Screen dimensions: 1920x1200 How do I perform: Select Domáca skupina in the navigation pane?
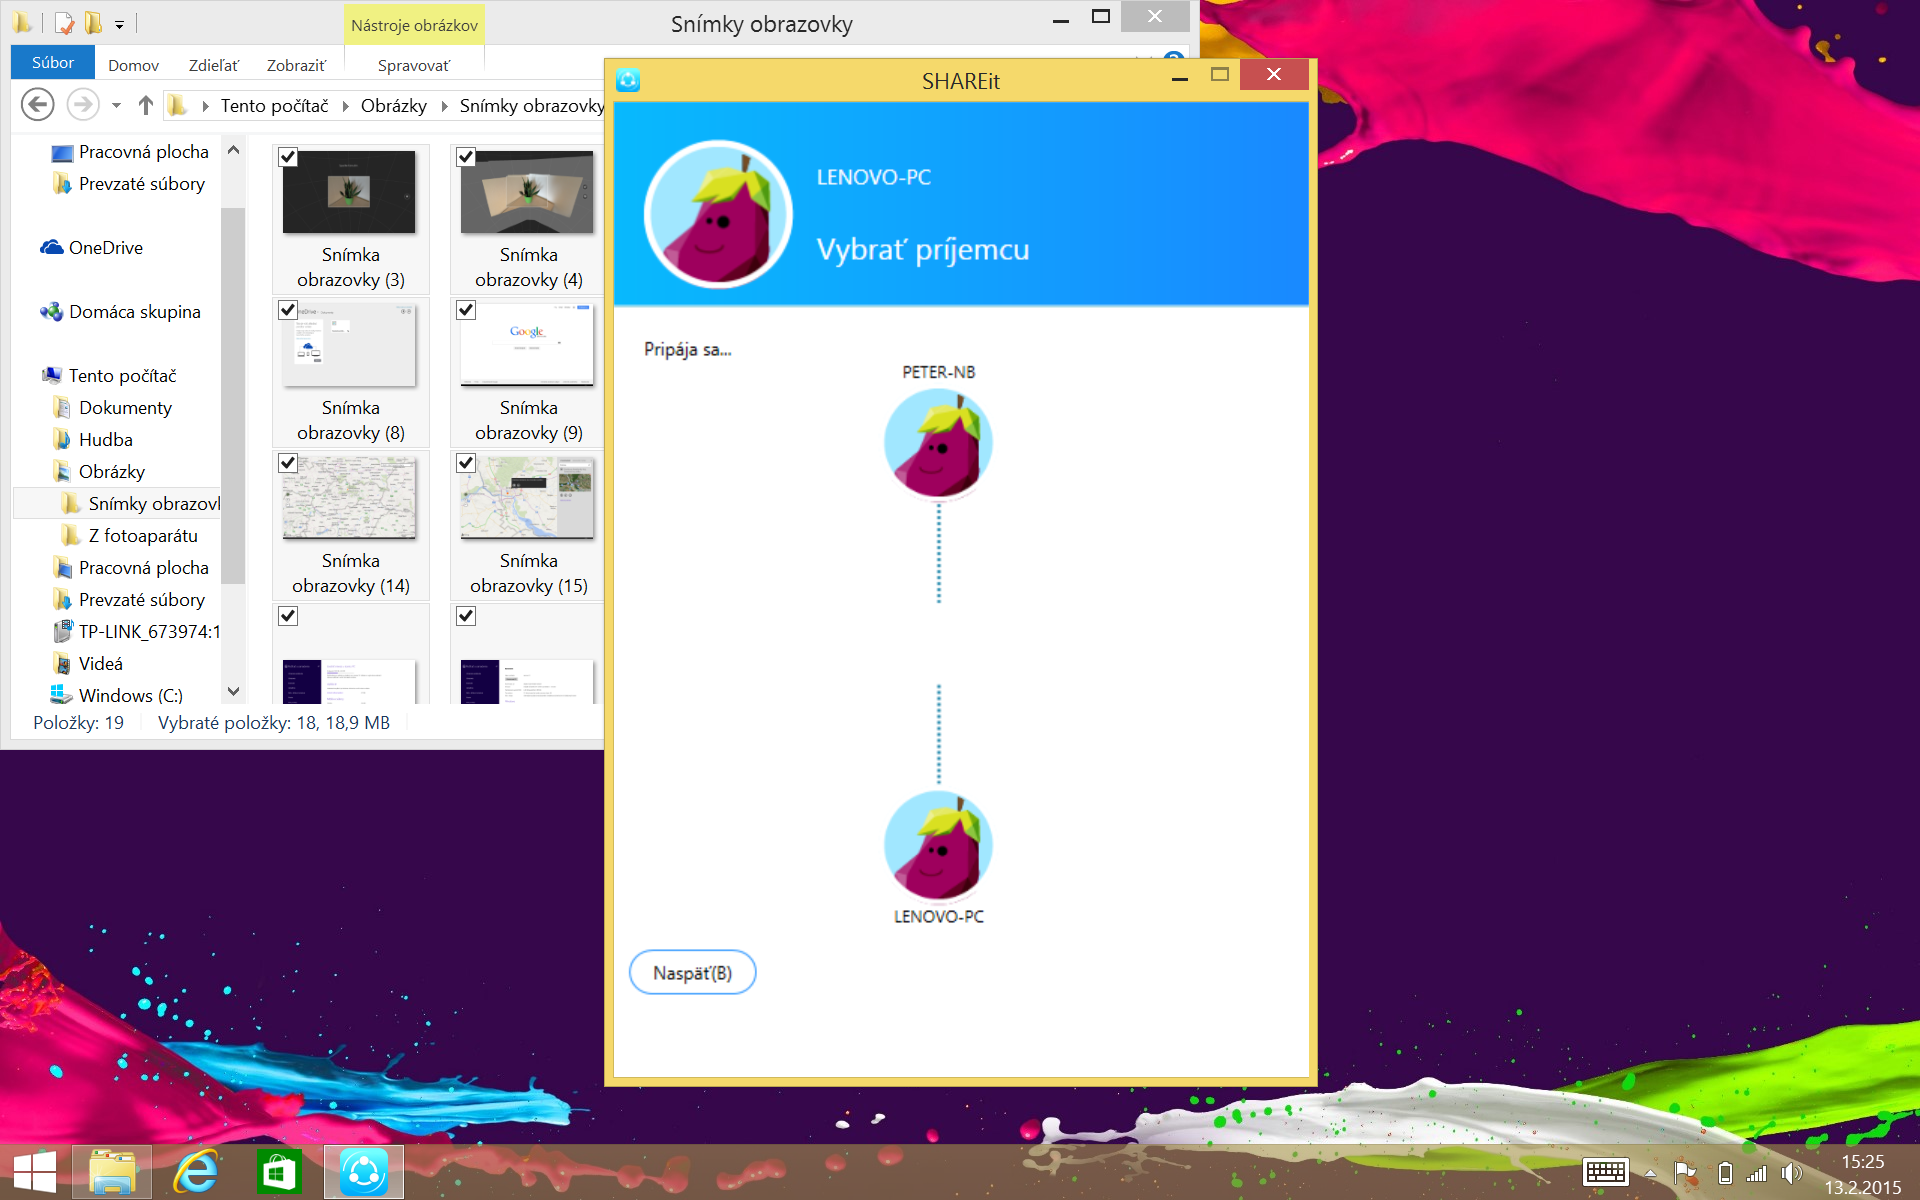135,312
